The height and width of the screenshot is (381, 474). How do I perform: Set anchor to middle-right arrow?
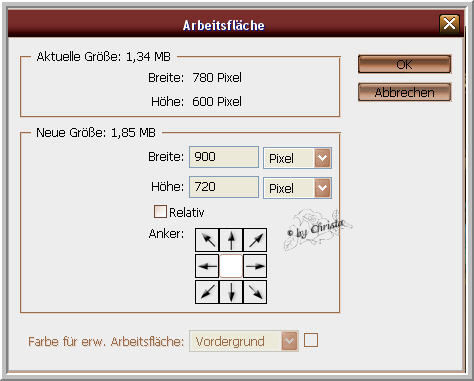tap(255, 266)
